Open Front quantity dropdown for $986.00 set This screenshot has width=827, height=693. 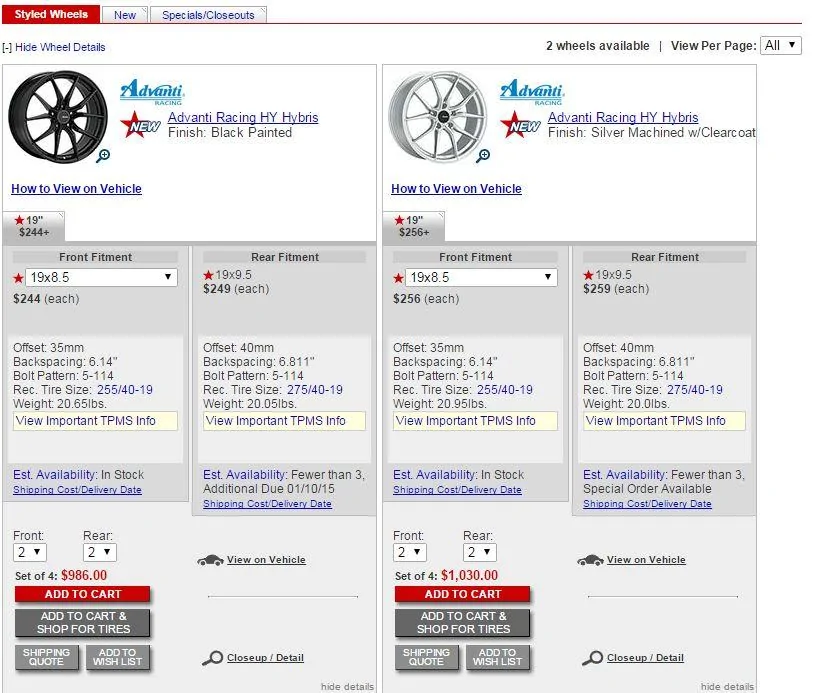tap(30, 552)
